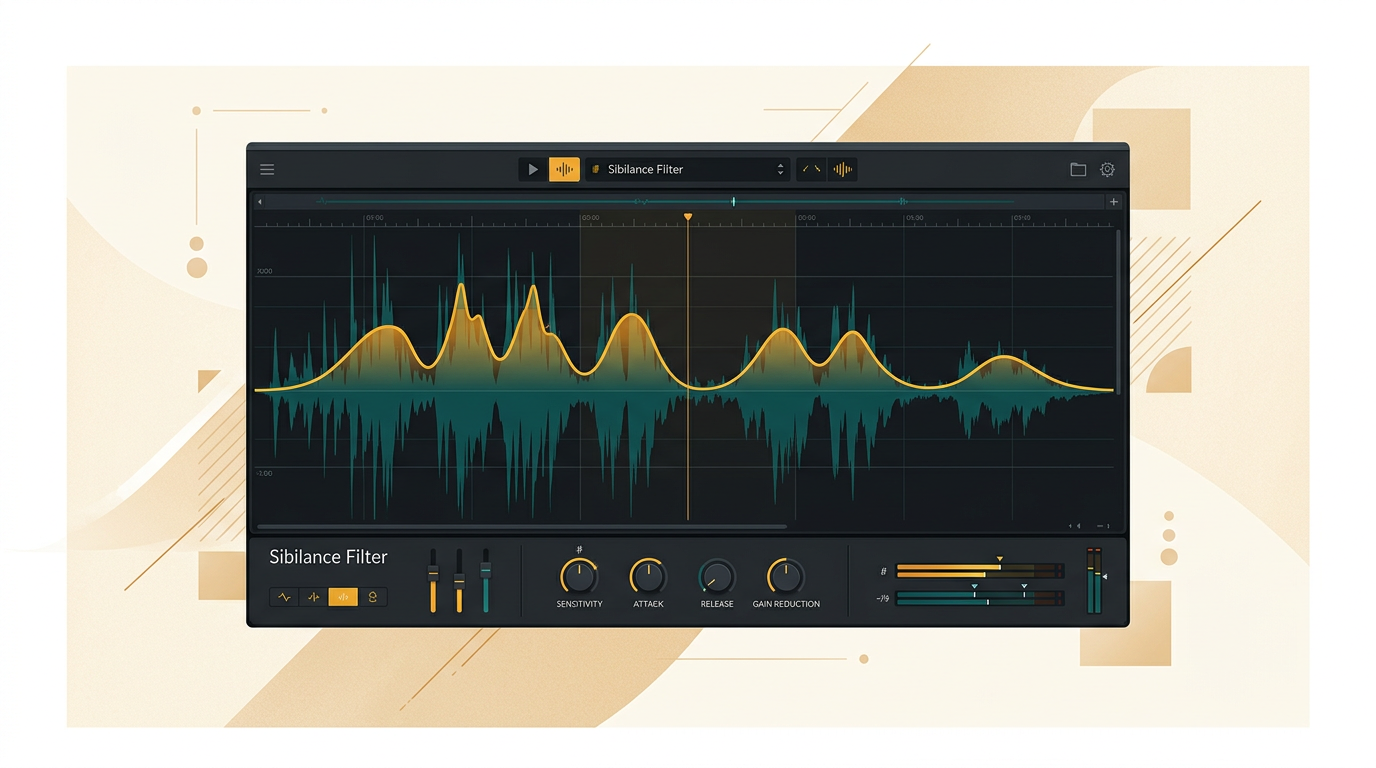
Task: Click the split-curve icon beside the preset selector
Action: point(812,170)
